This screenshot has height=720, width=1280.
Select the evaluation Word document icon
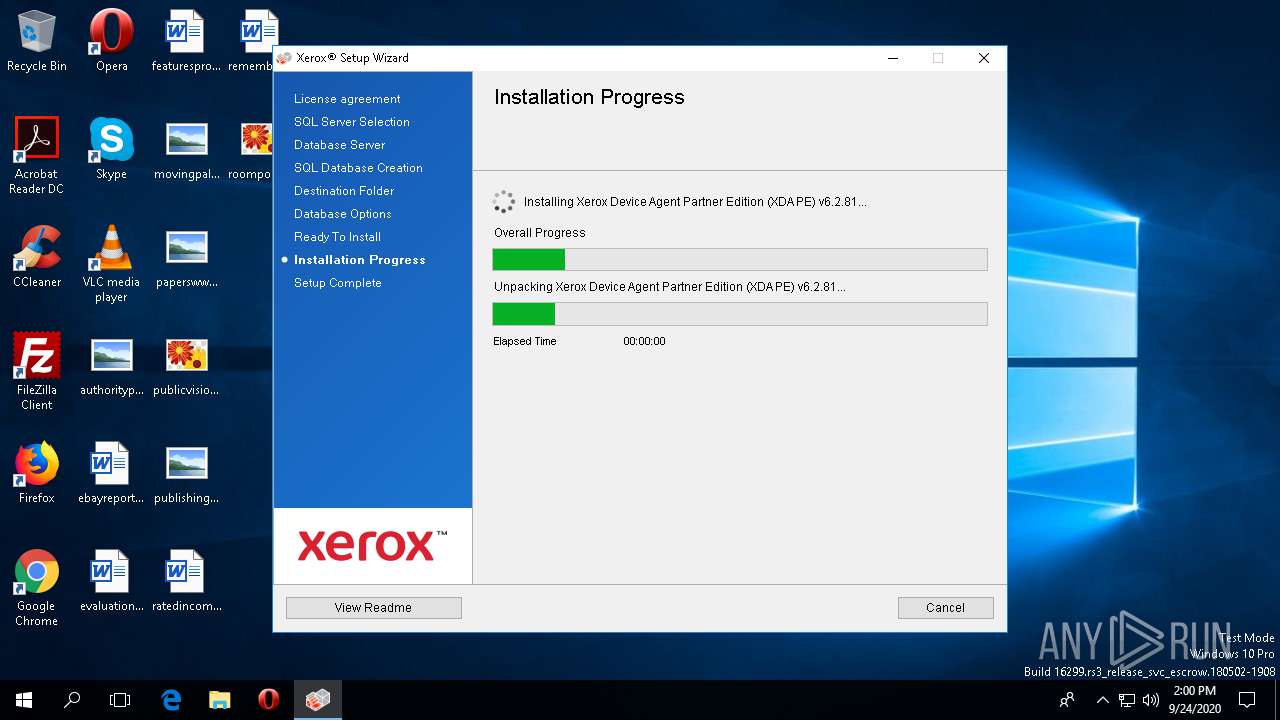pyautogui.click(x=111, y=581)
